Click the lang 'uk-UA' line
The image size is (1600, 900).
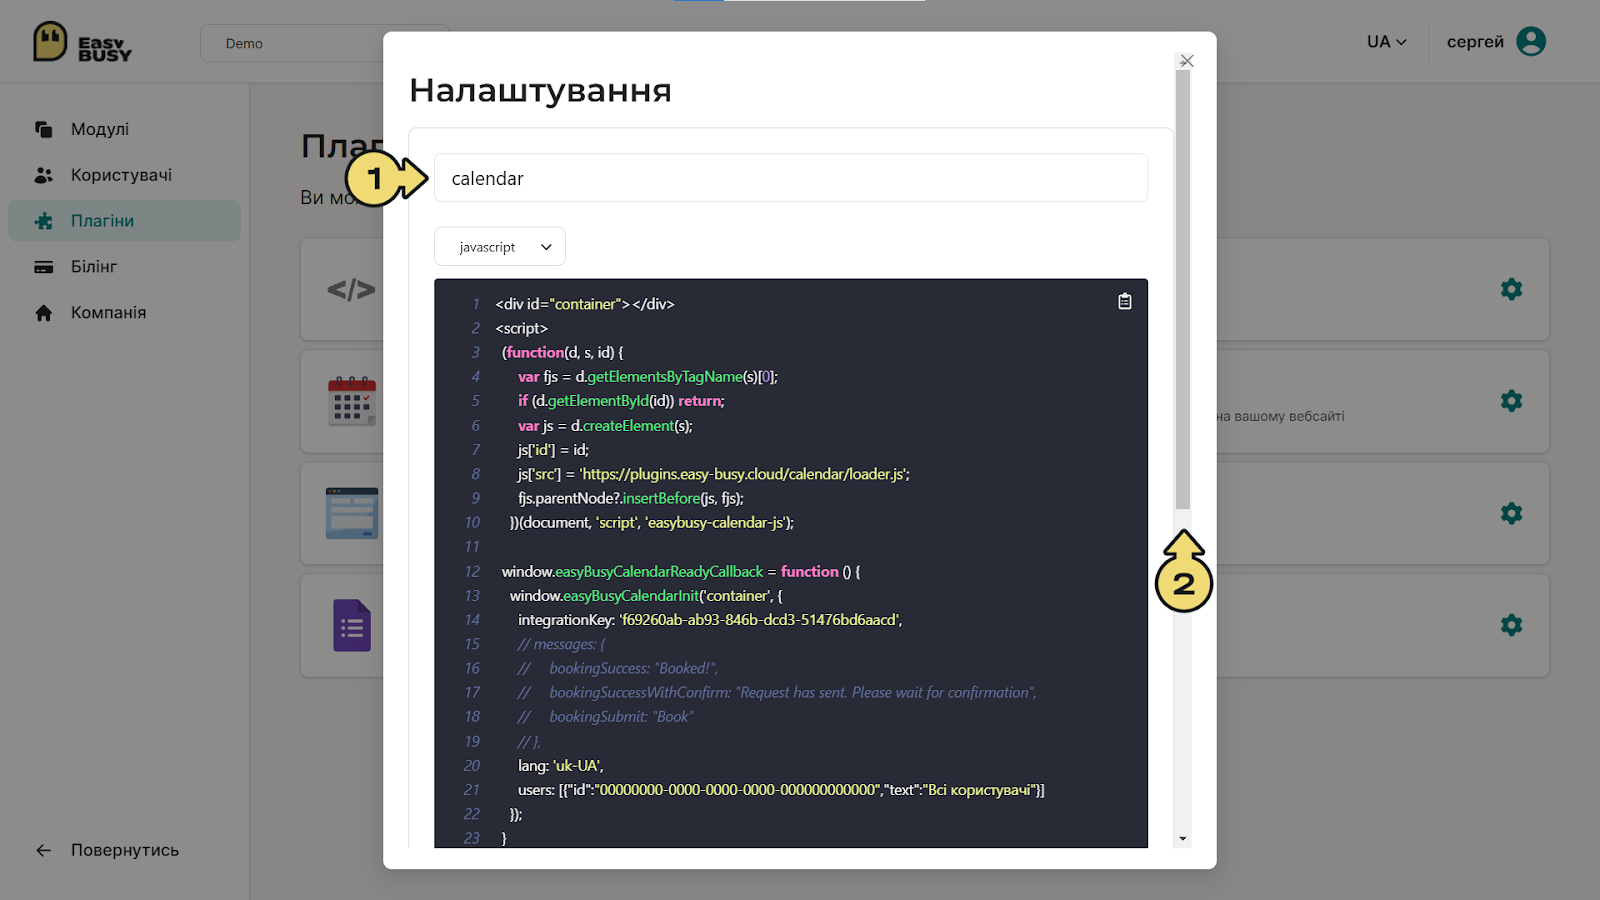[x=560, y=766]
